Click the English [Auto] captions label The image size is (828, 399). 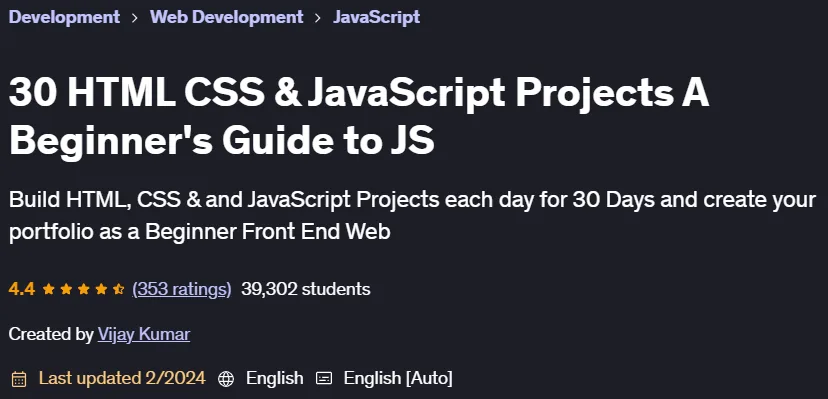(398, 378)
